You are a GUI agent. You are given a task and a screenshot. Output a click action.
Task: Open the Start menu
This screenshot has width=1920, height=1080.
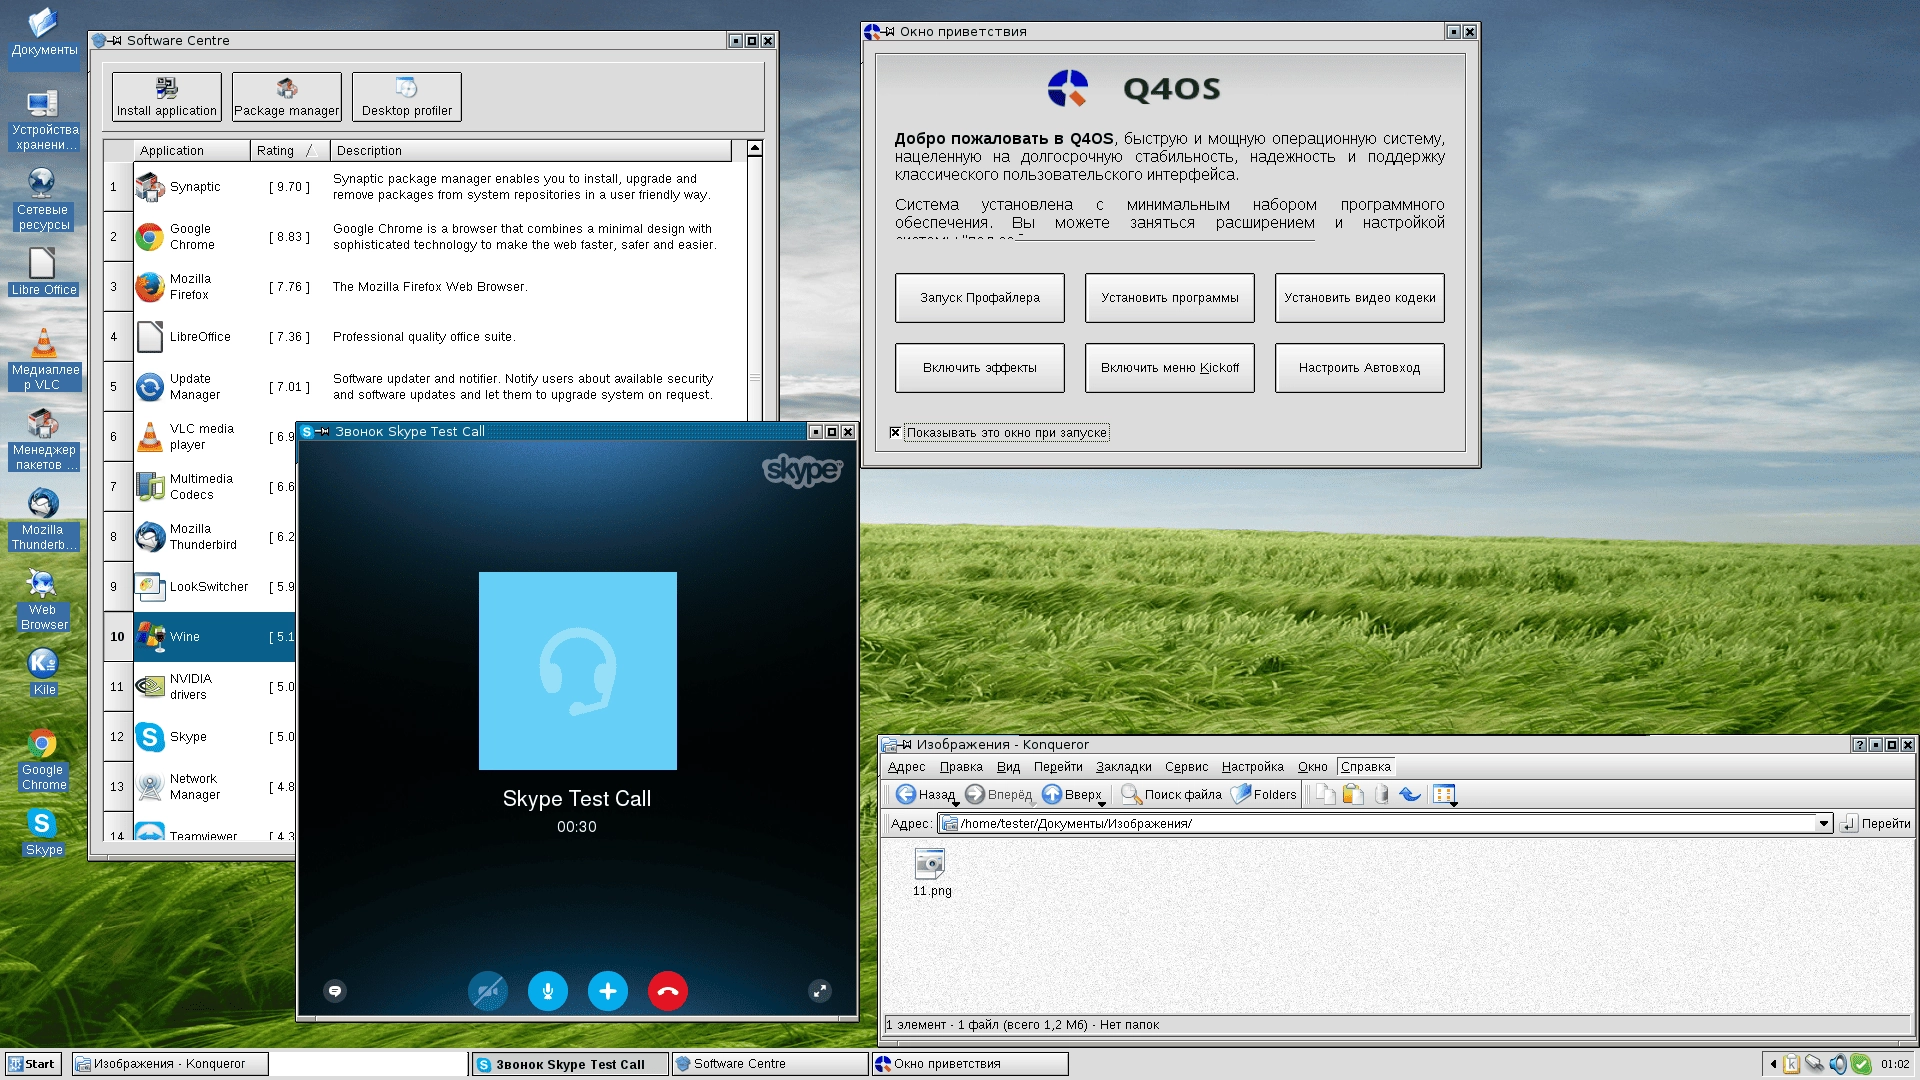coord(32,1064)
